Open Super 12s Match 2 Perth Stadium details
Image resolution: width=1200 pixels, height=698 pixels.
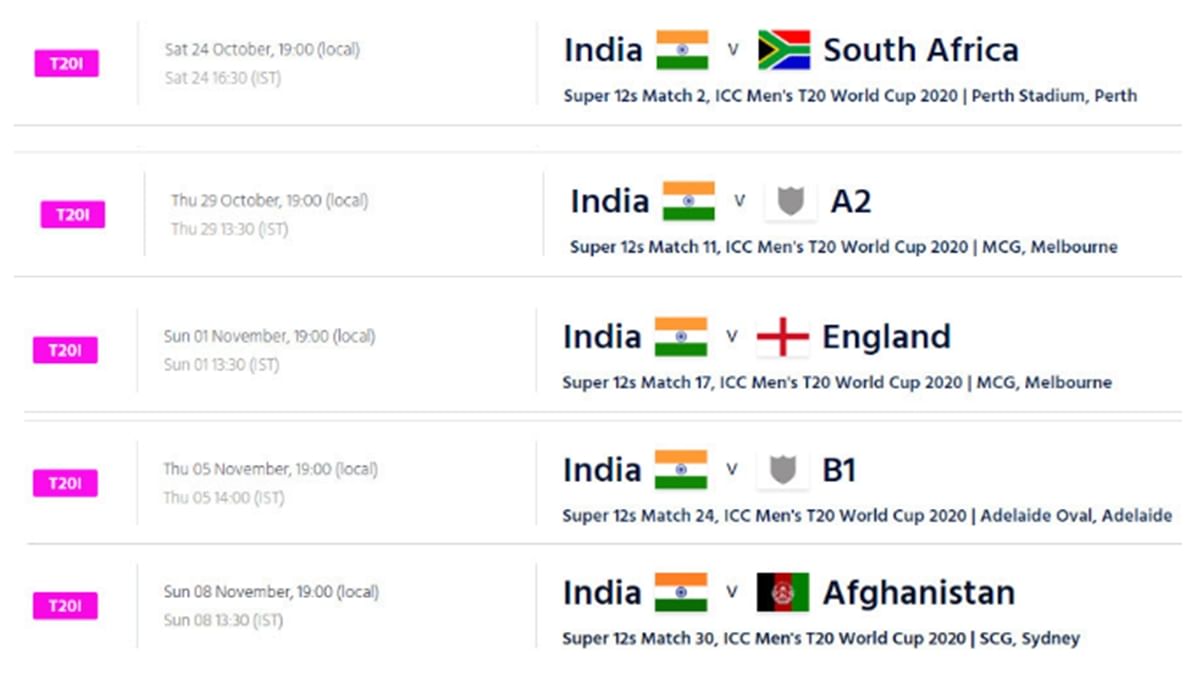[850, 97]
